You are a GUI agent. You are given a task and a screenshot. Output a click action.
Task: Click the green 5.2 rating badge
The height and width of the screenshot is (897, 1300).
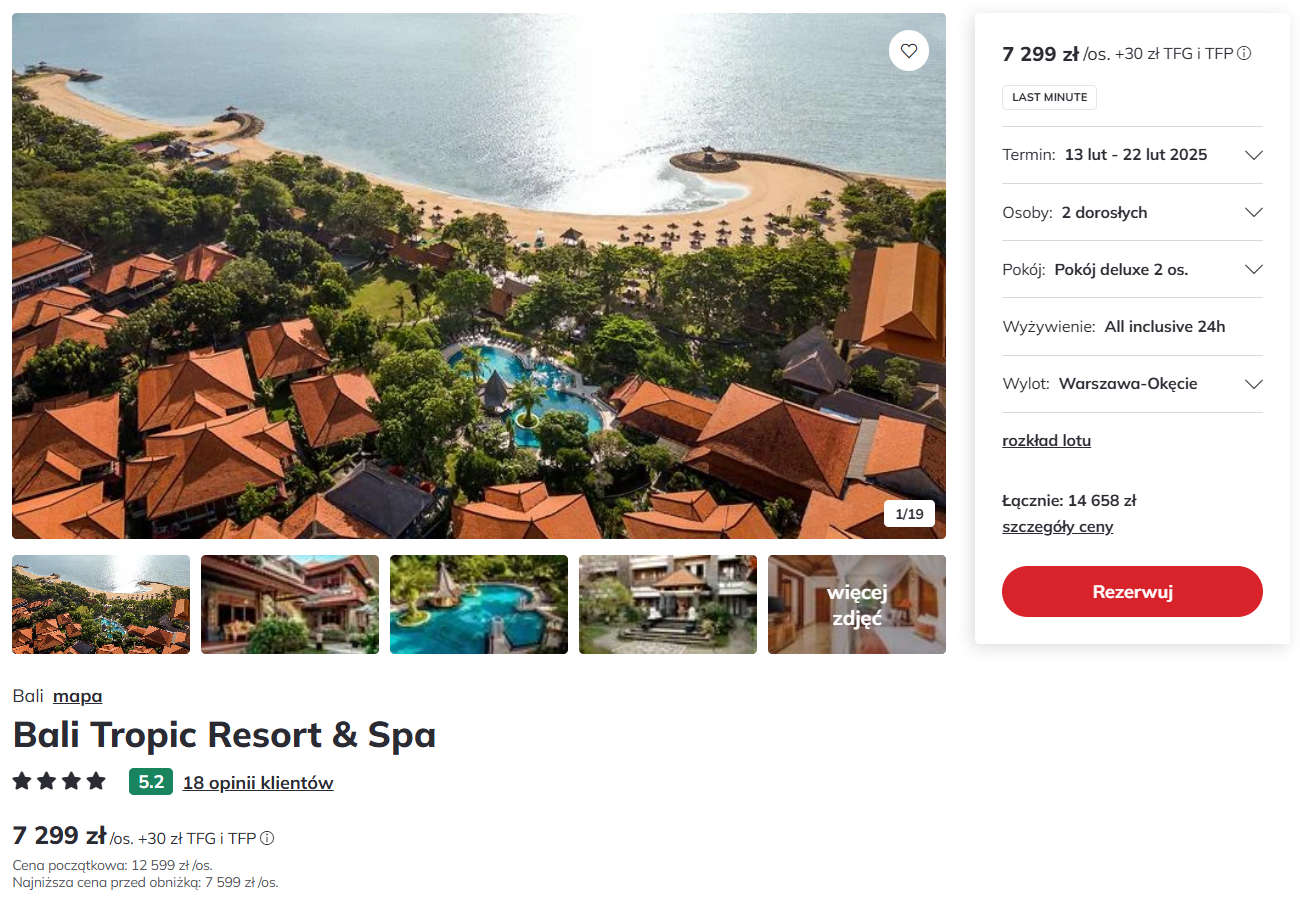(151, 782)
